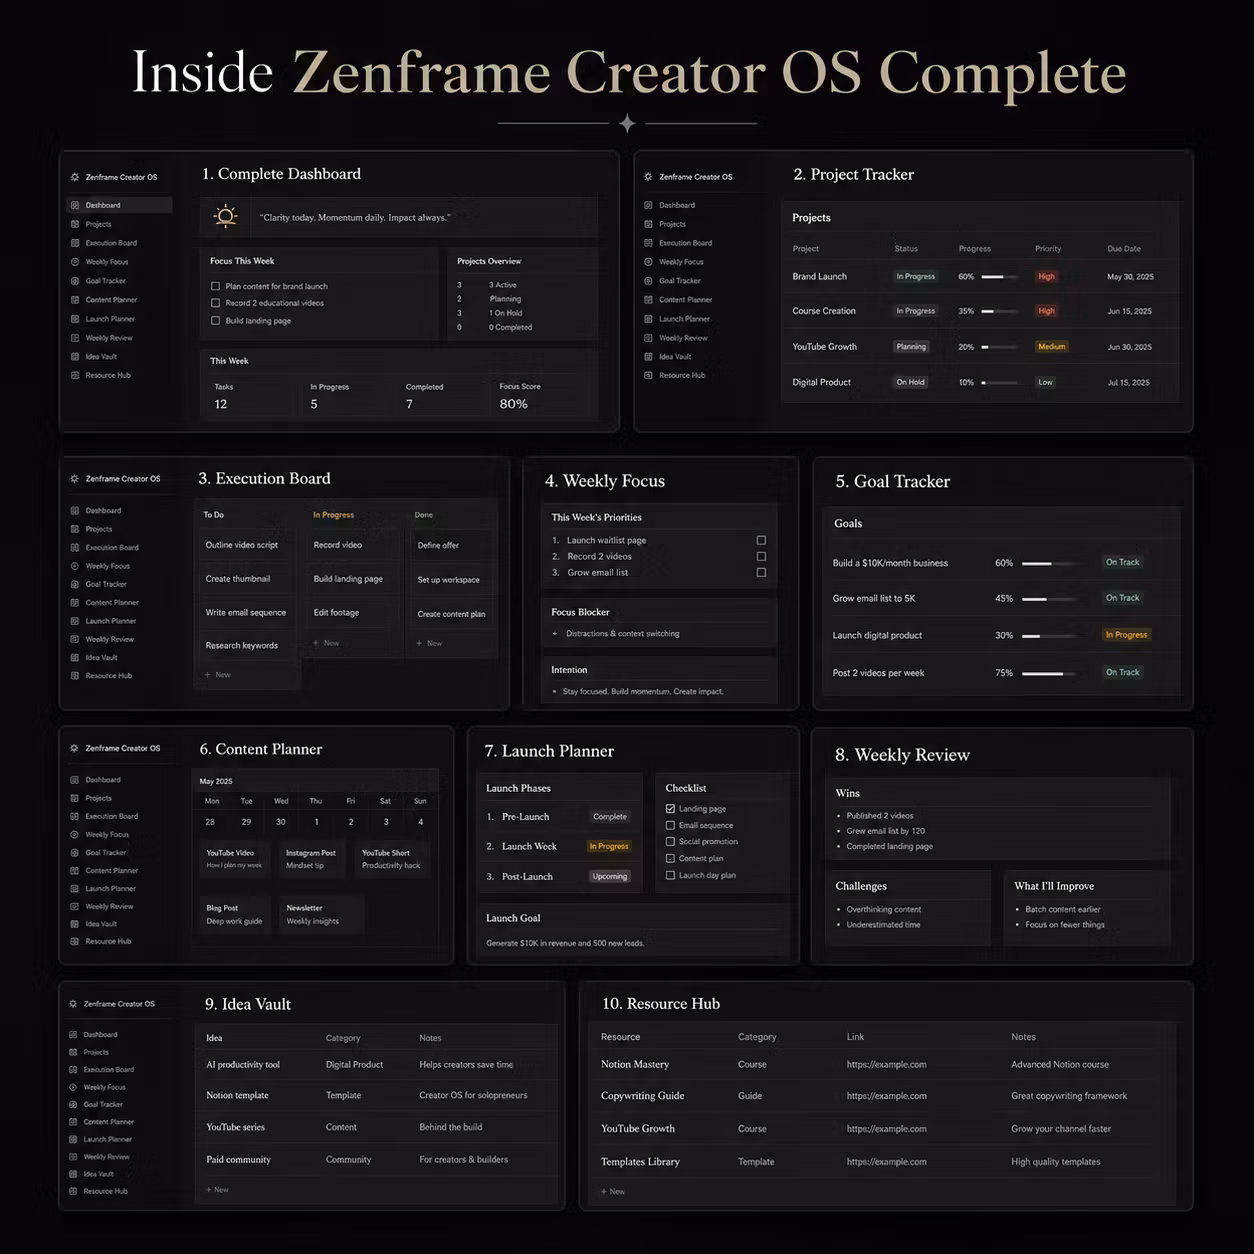Check 'Record 2 educational videos' checkbox
The image size is (1254, 1254).
[215, 303]
